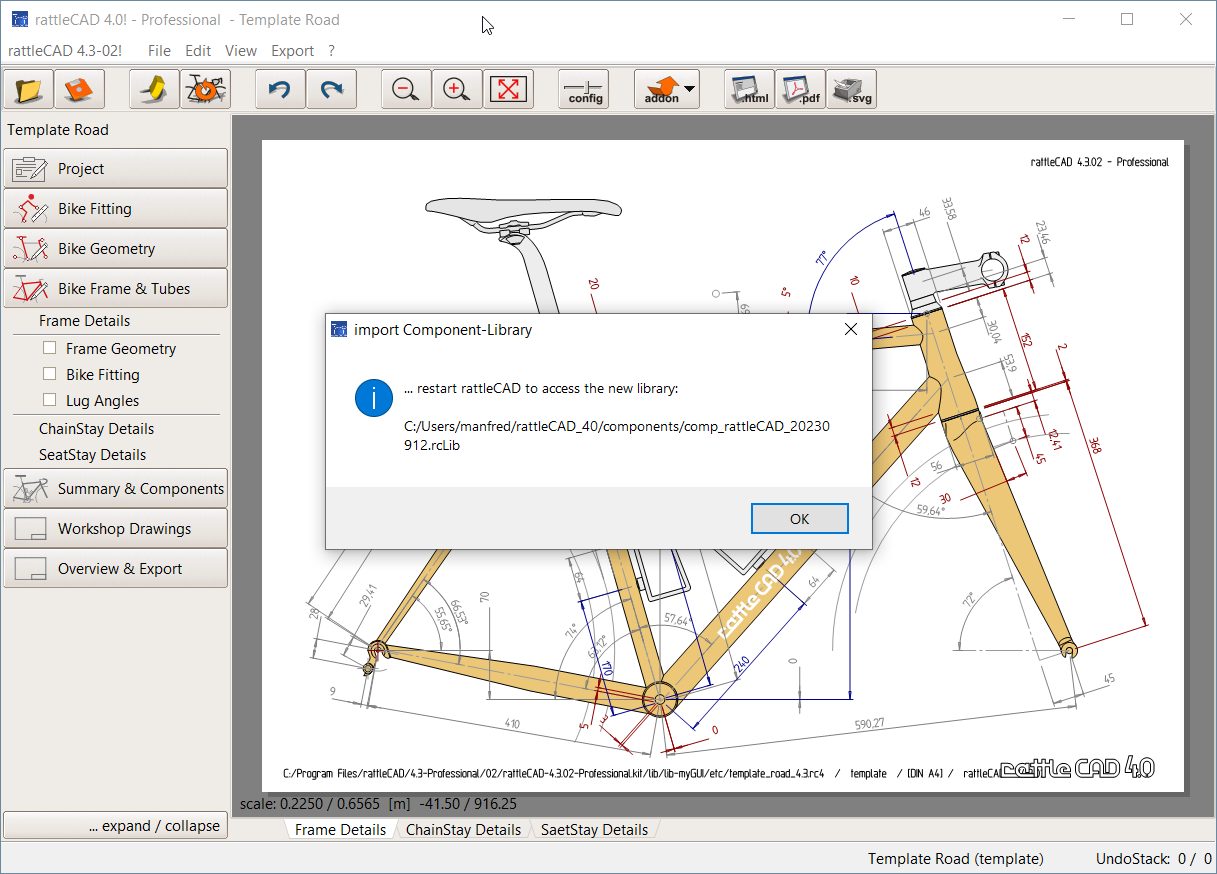Zoom in with the plus magnifier
The width and height of the screenshot is (1217, 874).
pyautogui.click(x=457, y=89)
